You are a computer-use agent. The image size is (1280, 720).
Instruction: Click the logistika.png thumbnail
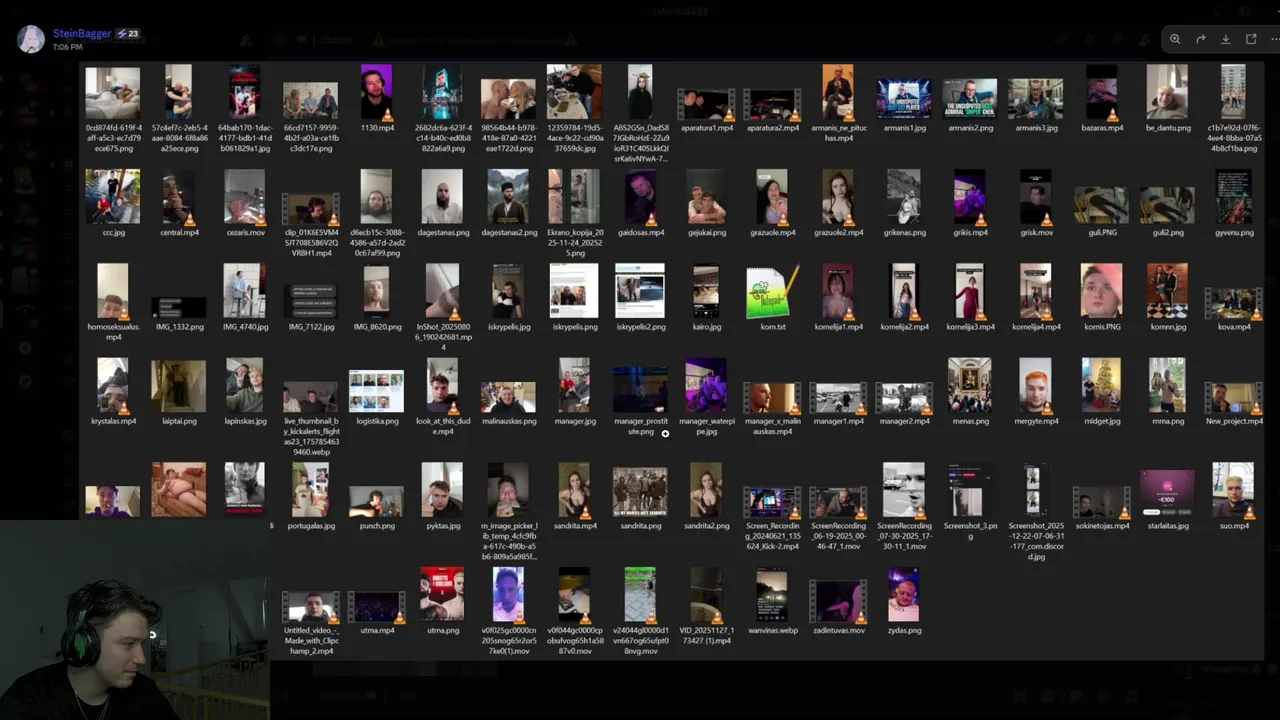[x=376, y=391]
